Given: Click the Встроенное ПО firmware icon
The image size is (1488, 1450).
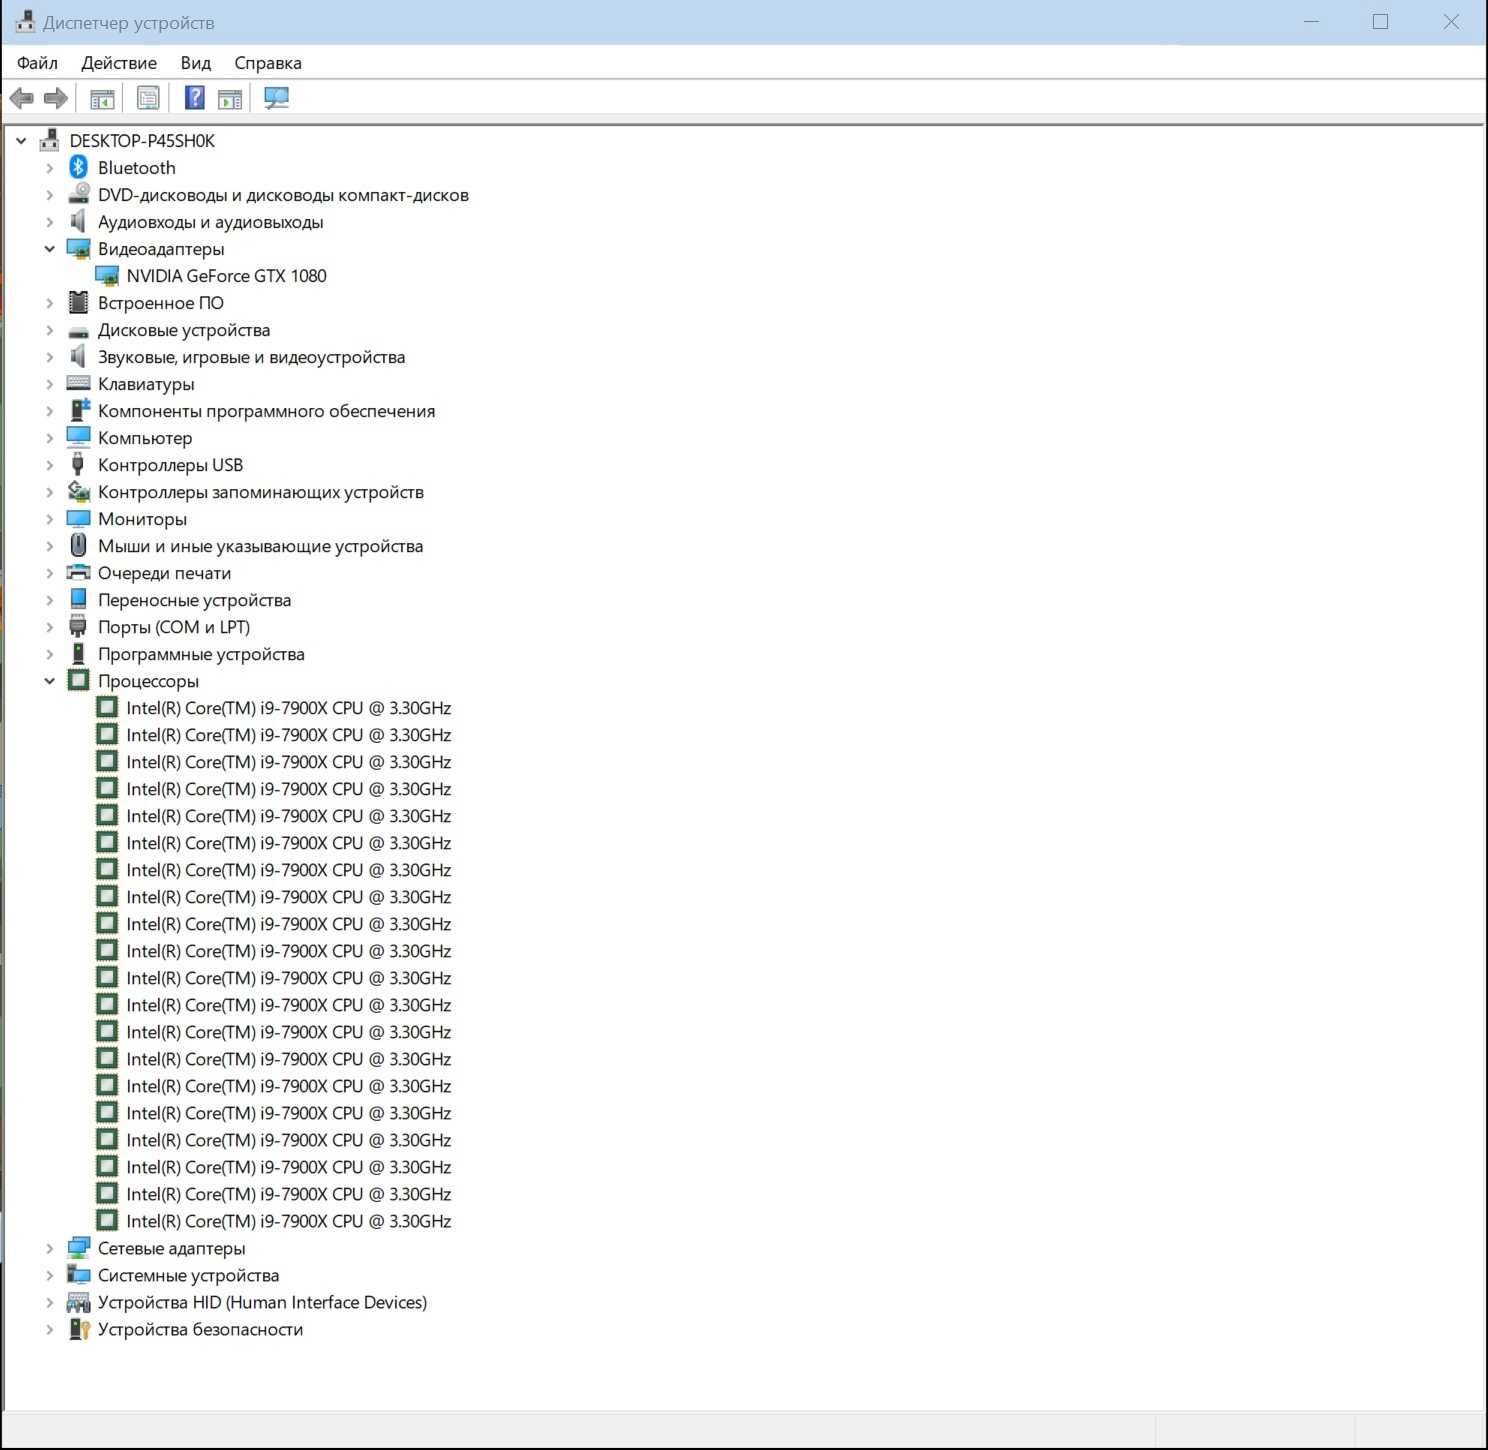Looking at the screenshot, I should [78, 302].
